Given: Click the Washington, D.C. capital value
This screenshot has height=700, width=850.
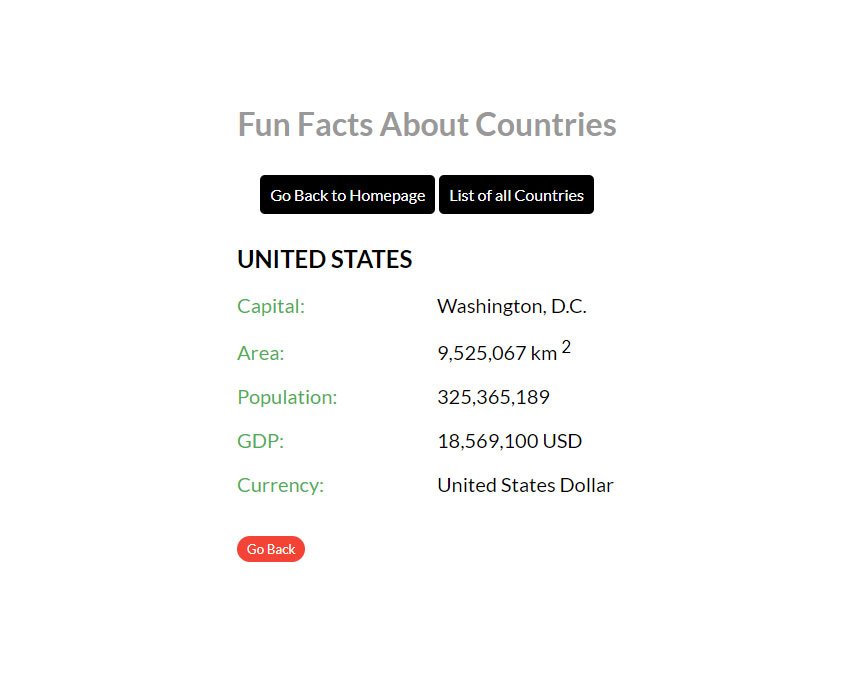Looking at the screenshot, I should pyautogui.click(x=511, y=306).
